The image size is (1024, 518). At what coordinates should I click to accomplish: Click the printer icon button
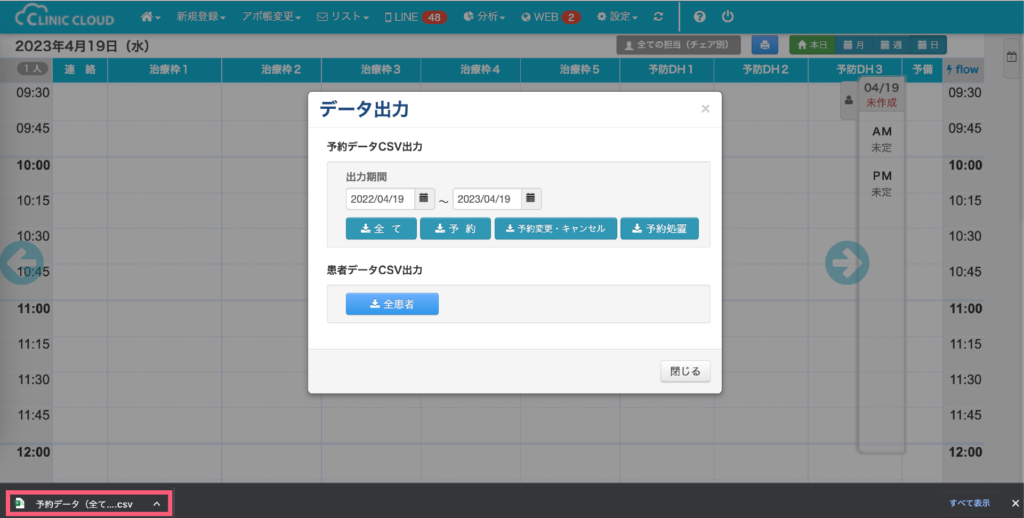[765, 45]
